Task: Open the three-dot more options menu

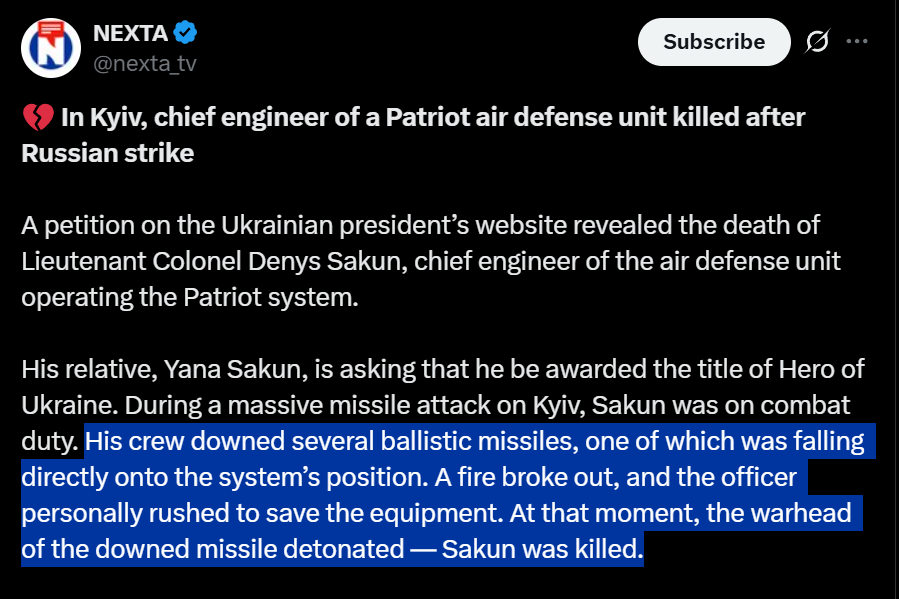Action: (x=857, y=41)
